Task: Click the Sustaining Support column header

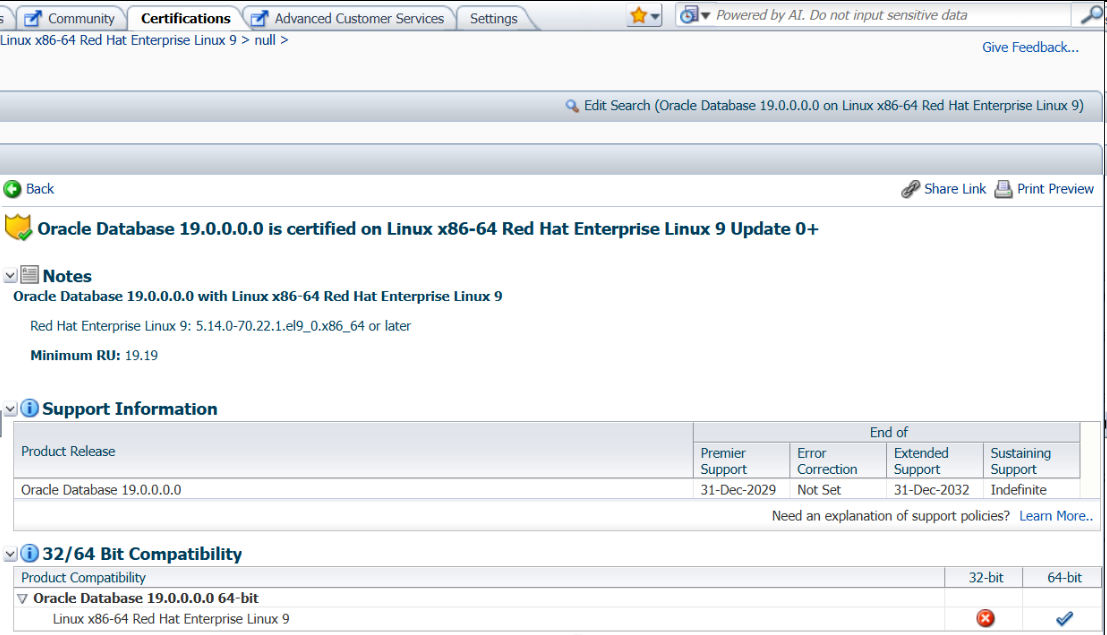Action: (1031, 461)
